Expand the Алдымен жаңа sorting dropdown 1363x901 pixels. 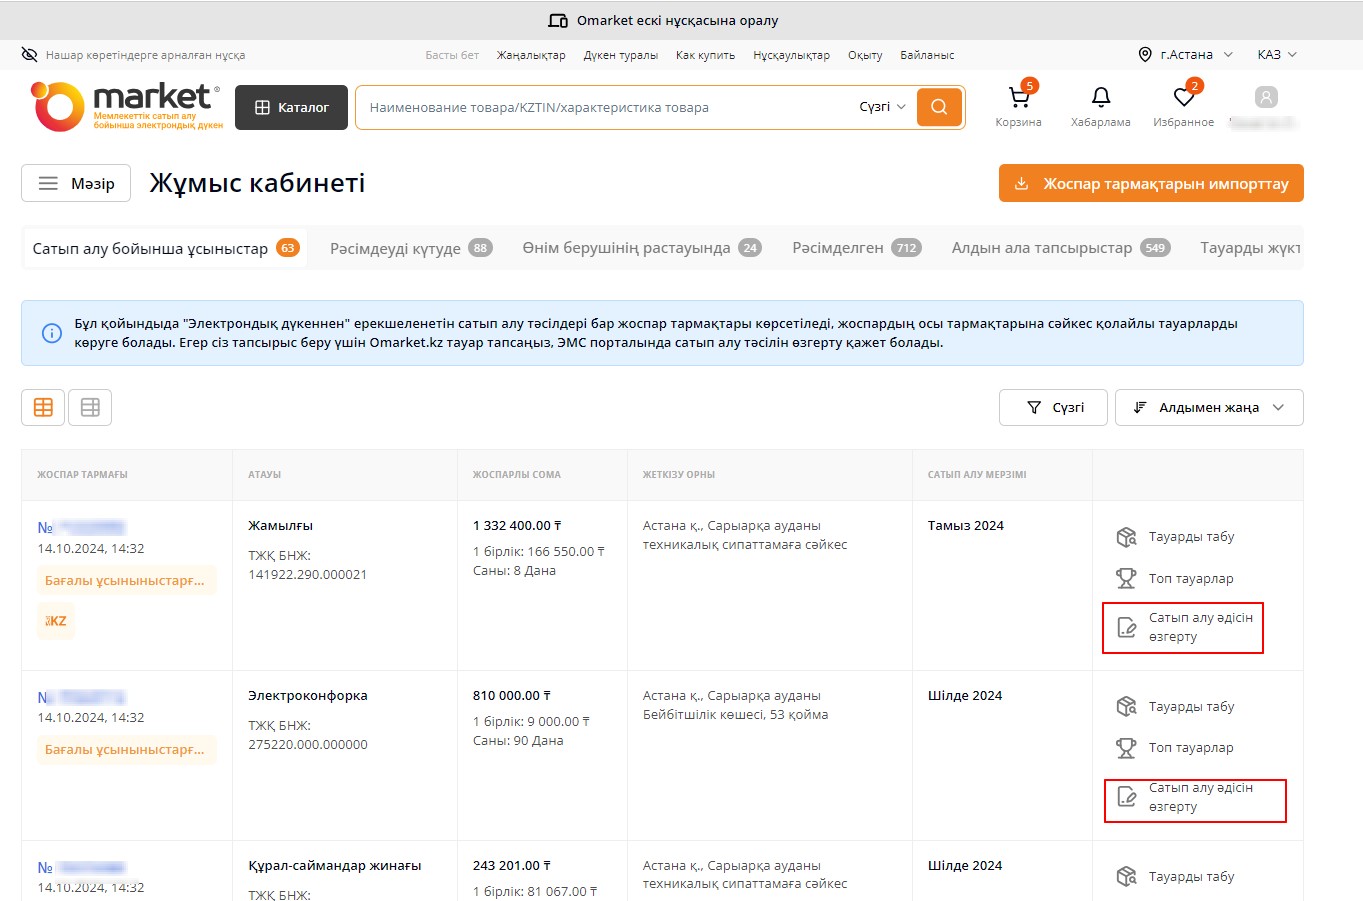[1208, 407]
